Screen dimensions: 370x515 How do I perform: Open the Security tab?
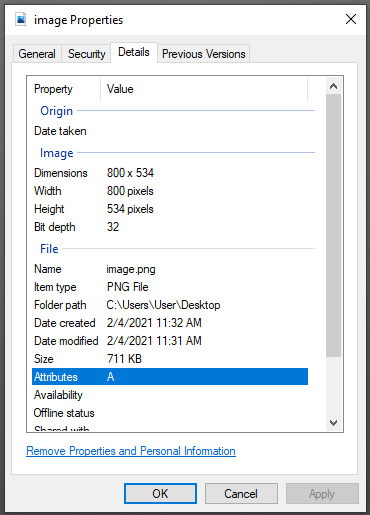point(86,54)
